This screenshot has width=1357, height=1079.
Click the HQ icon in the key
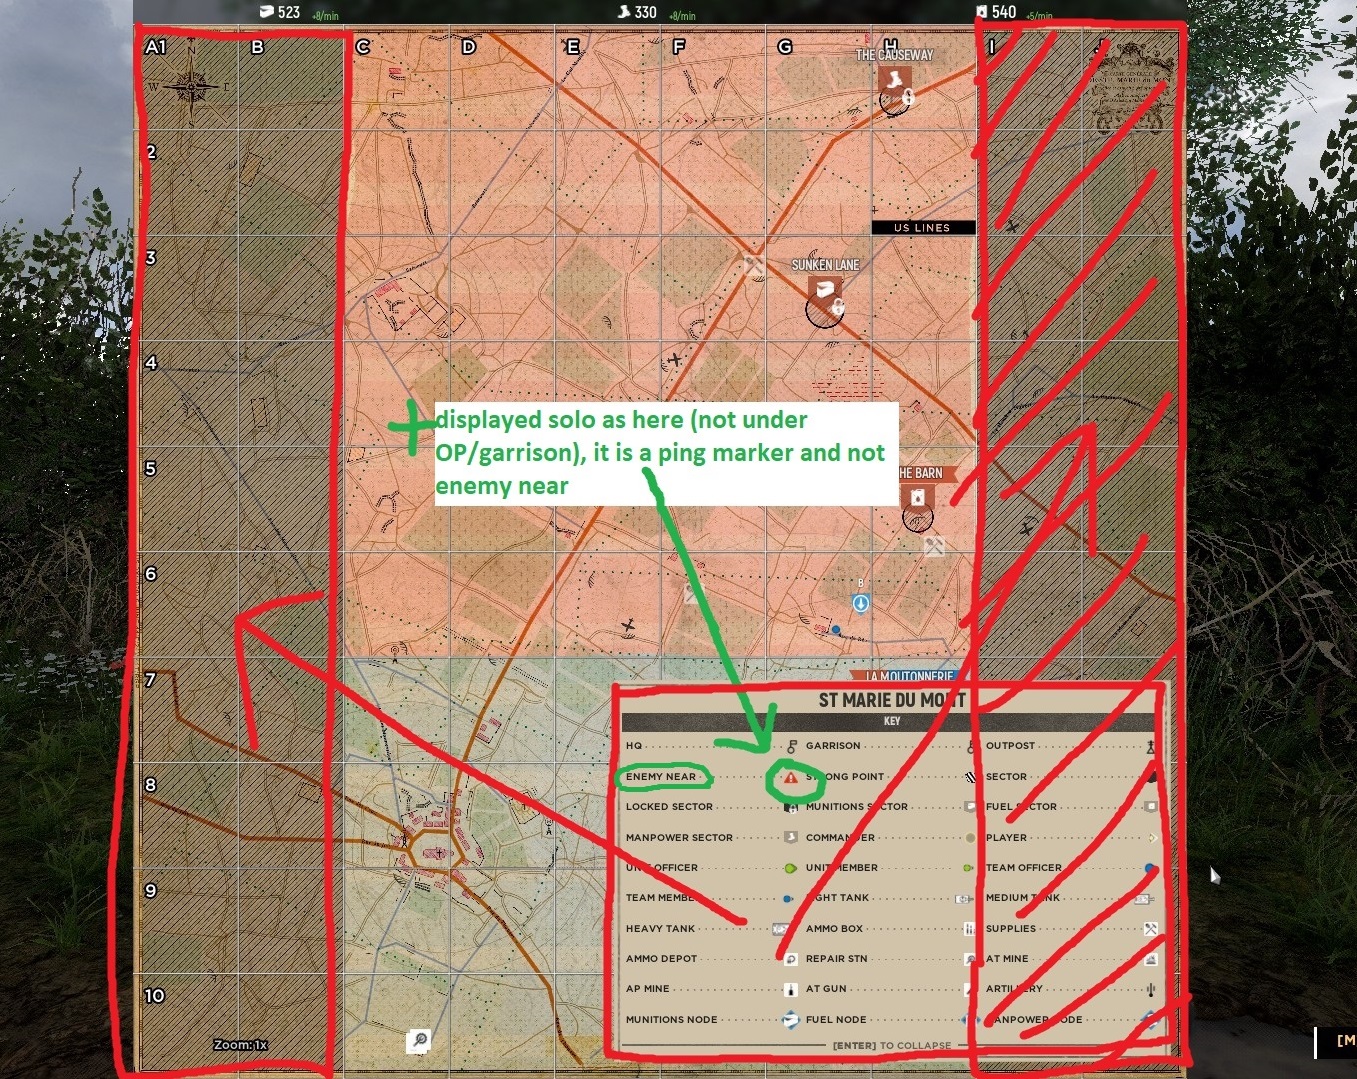(x=791, y=746)
